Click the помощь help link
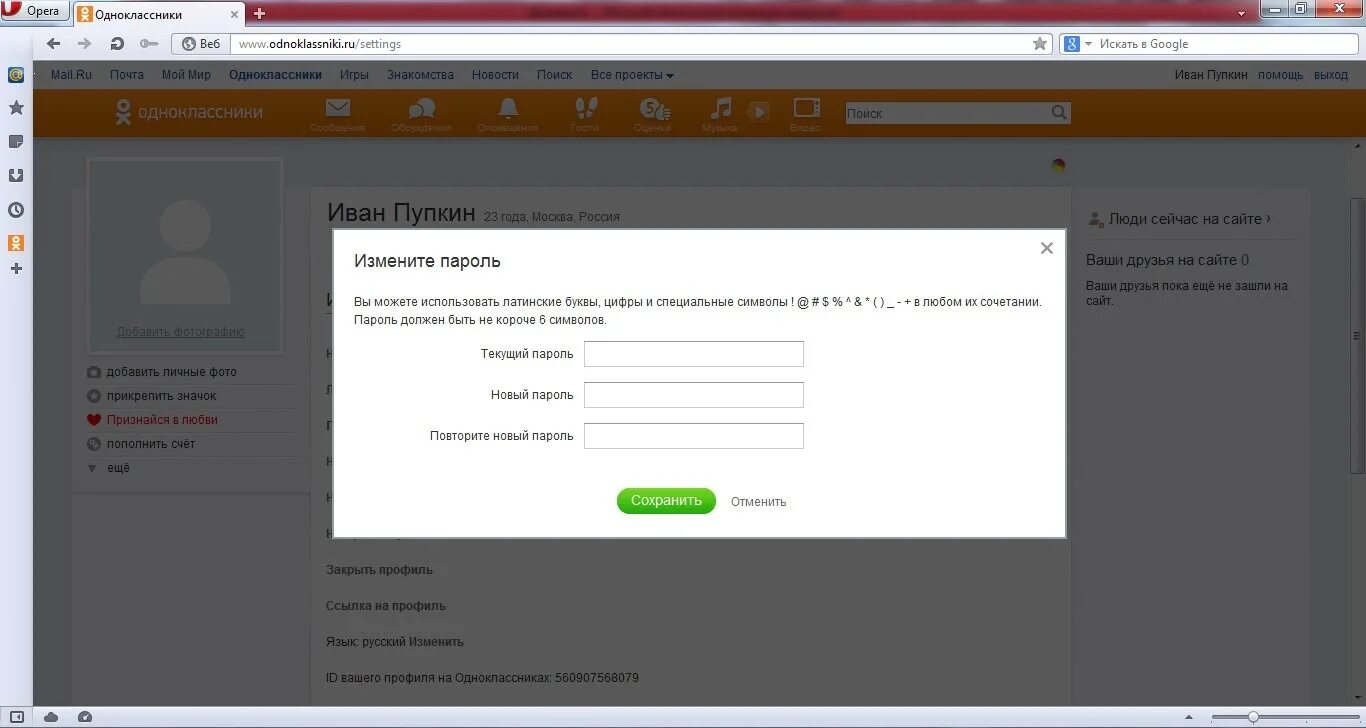Viewport: 1366px width, 728px height. pyautogui.click(x=1280, y=75)
